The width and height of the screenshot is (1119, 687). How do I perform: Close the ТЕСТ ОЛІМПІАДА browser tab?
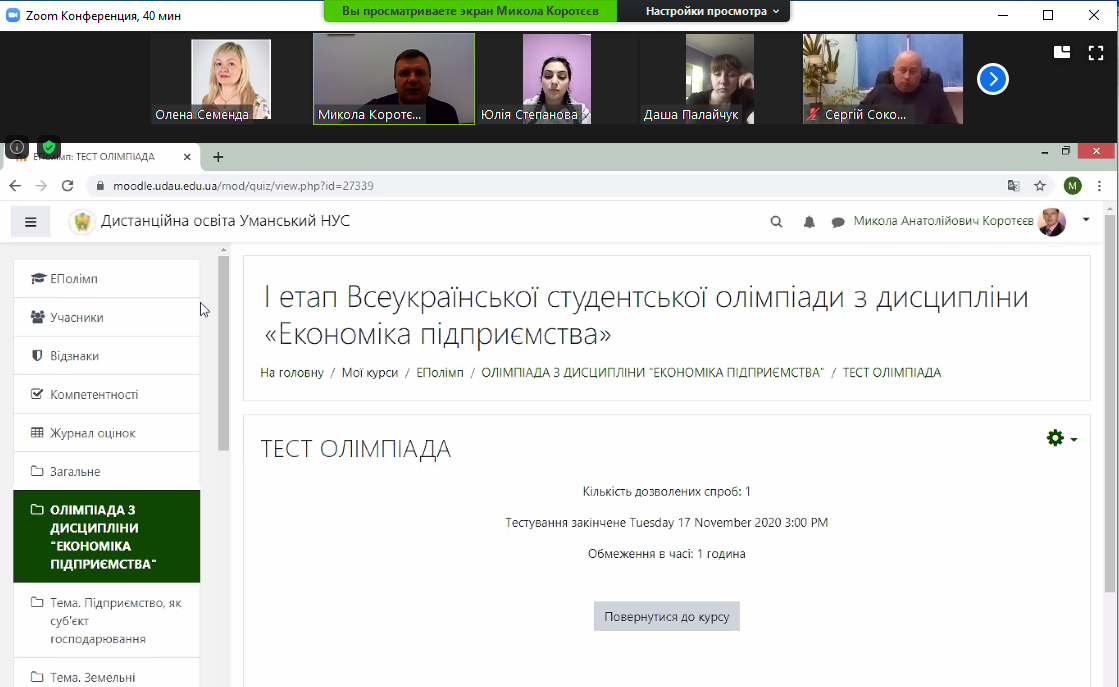tap(187, 157)
